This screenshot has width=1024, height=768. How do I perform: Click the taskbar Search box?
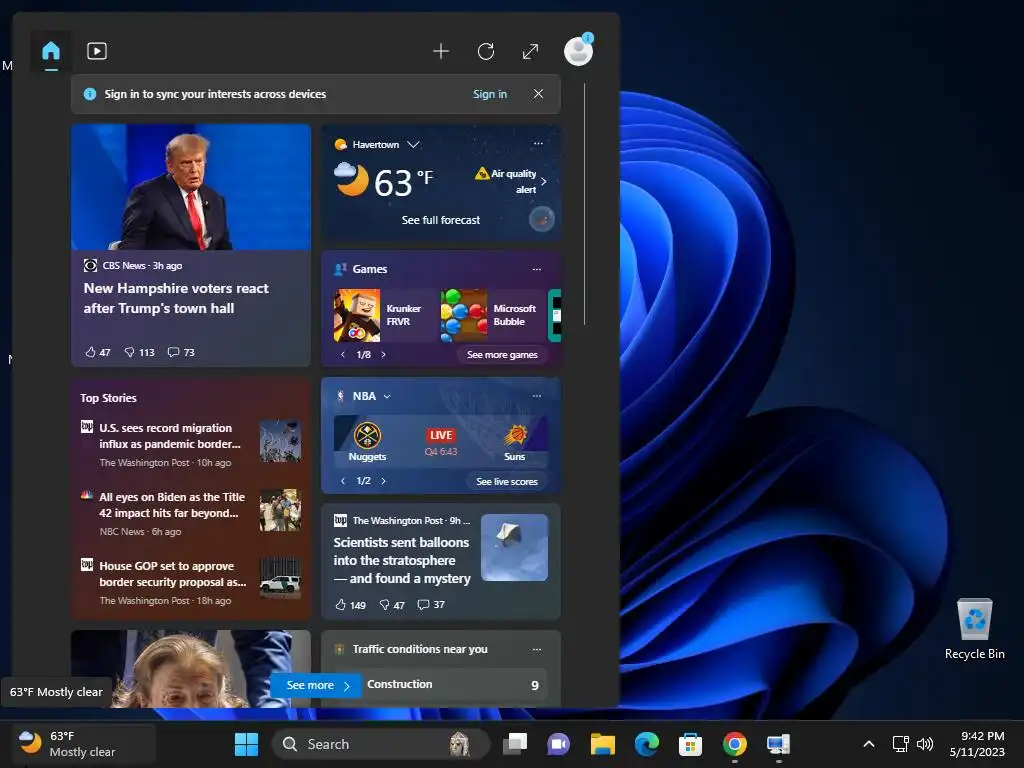click(x=380, y=744)
